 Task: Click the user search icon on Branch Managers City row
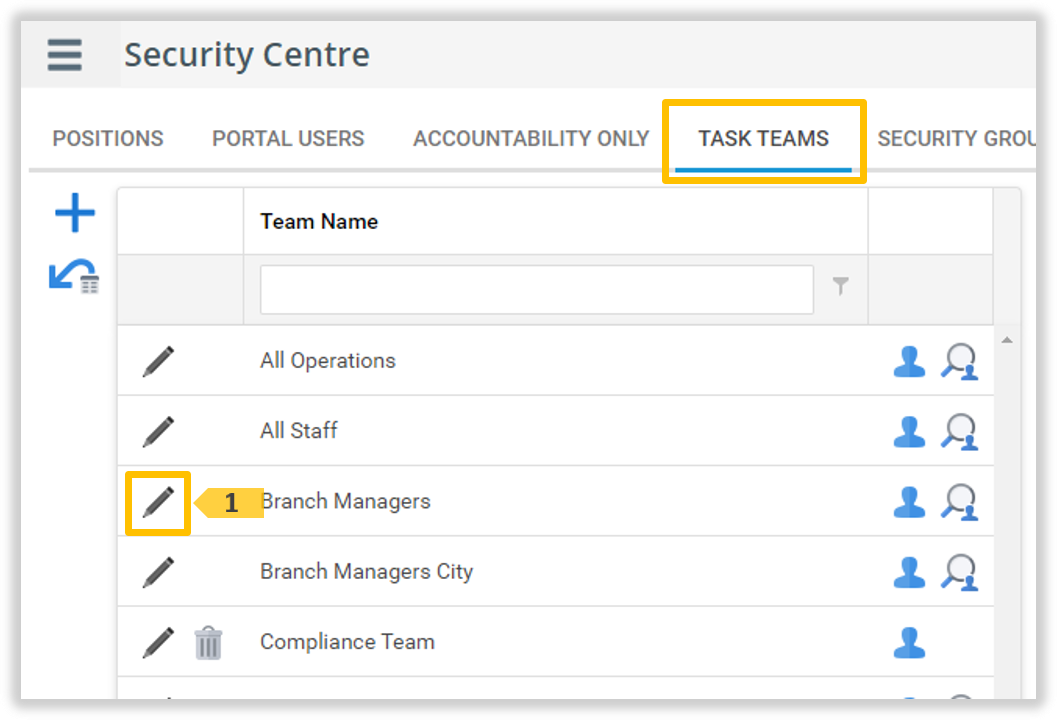[960, 572]
